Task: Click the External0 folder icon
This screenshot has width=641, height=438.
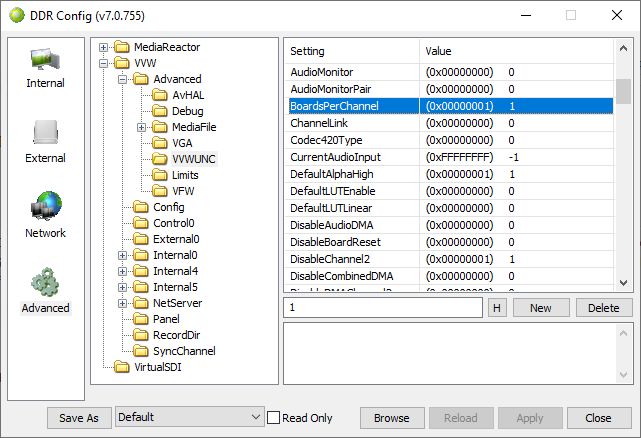Action: [x=141, y=239]
